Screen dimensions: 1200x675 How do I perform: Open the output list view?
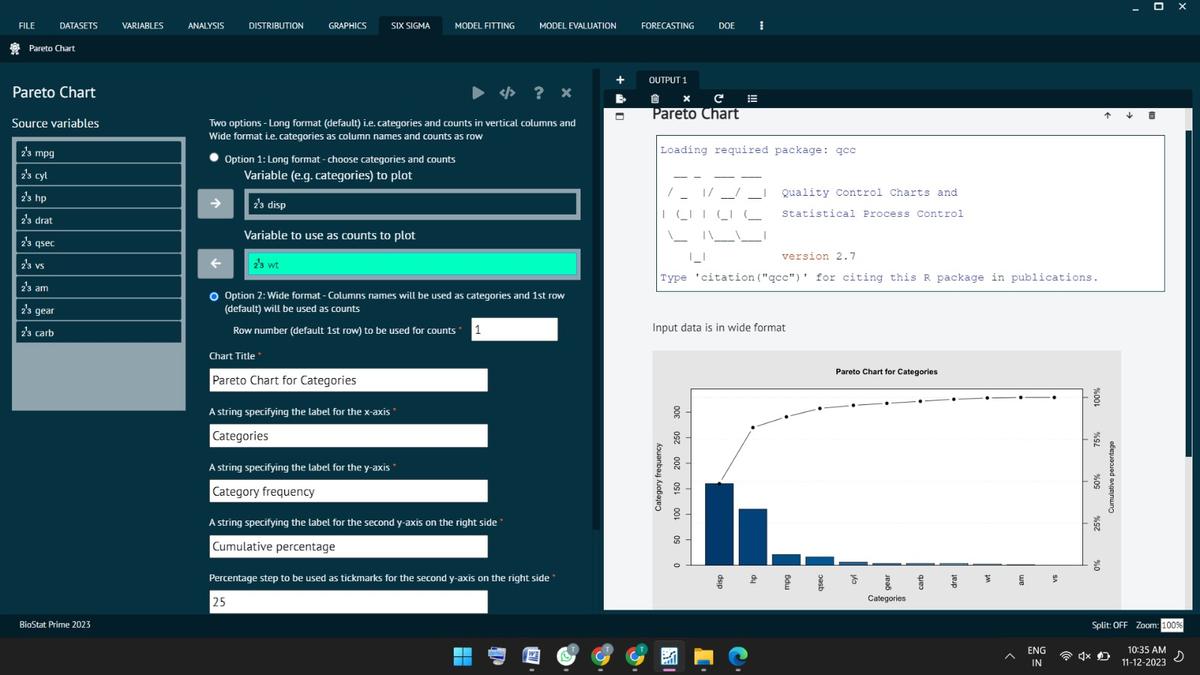pos(753,98)
